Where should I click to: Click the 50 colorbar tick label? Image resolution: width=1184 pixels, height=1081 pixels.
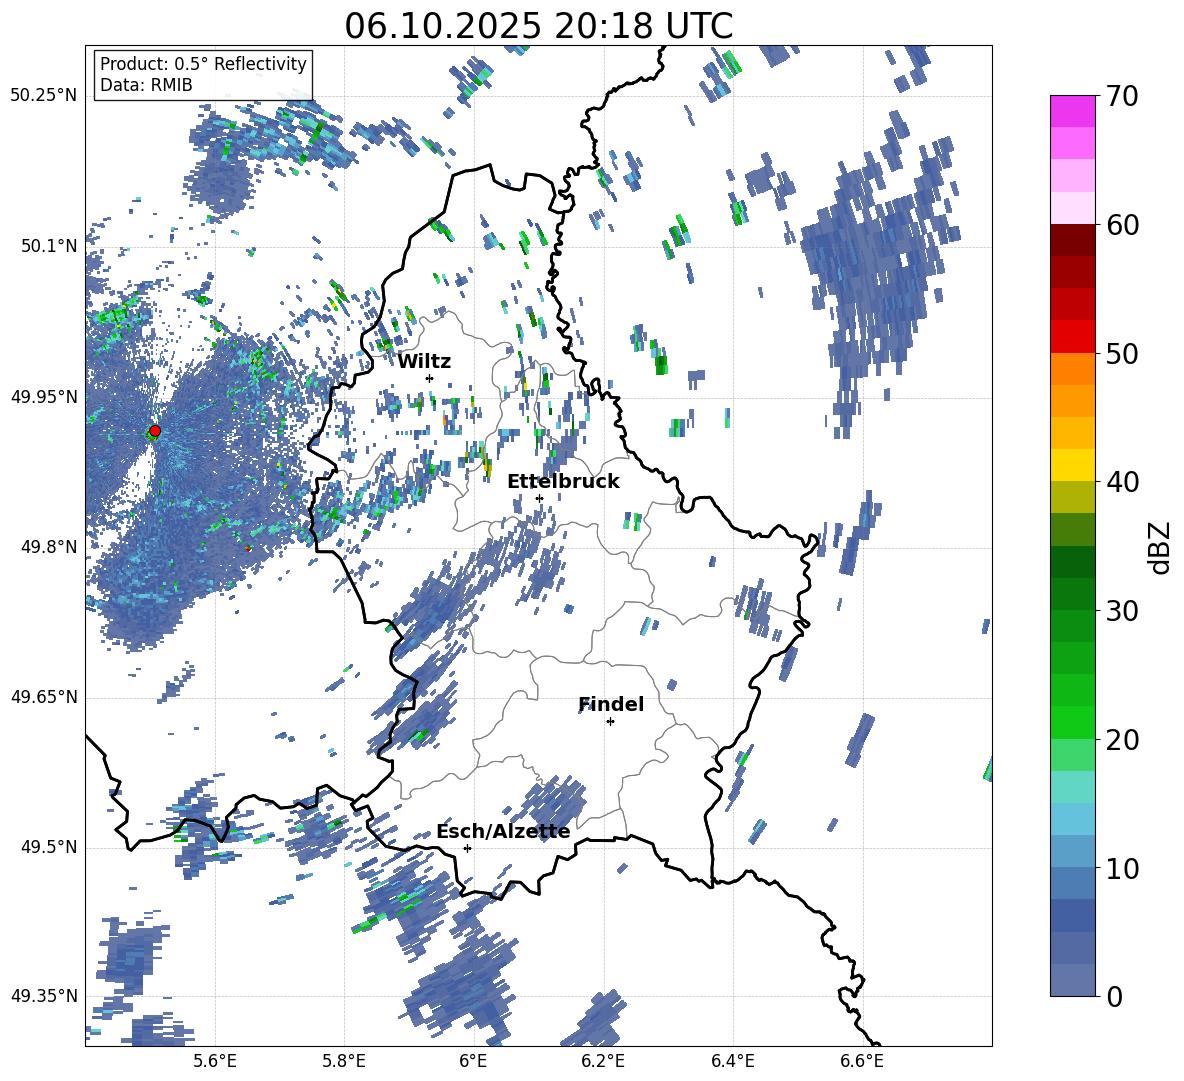(1121, 353)
